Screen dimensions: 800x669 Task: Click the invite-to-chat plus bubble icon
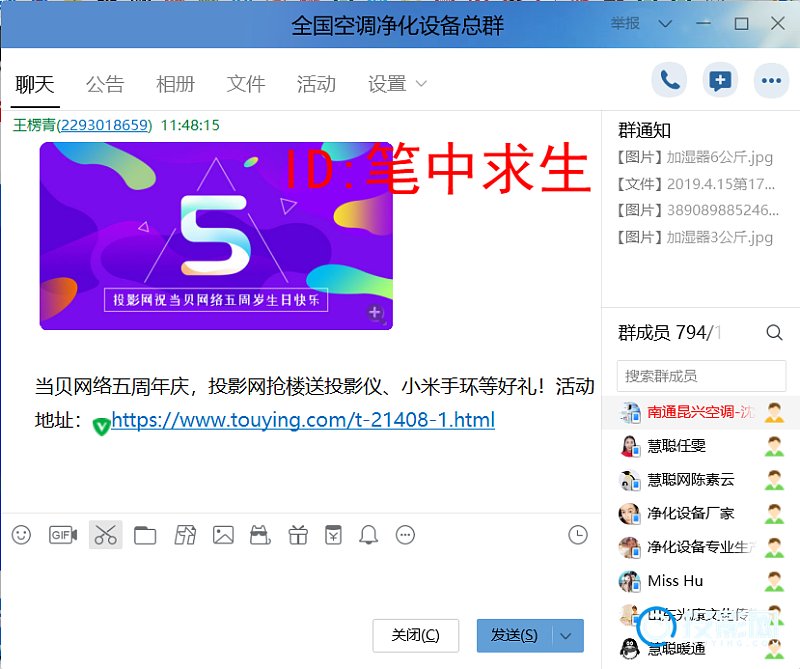pos(720,80)
